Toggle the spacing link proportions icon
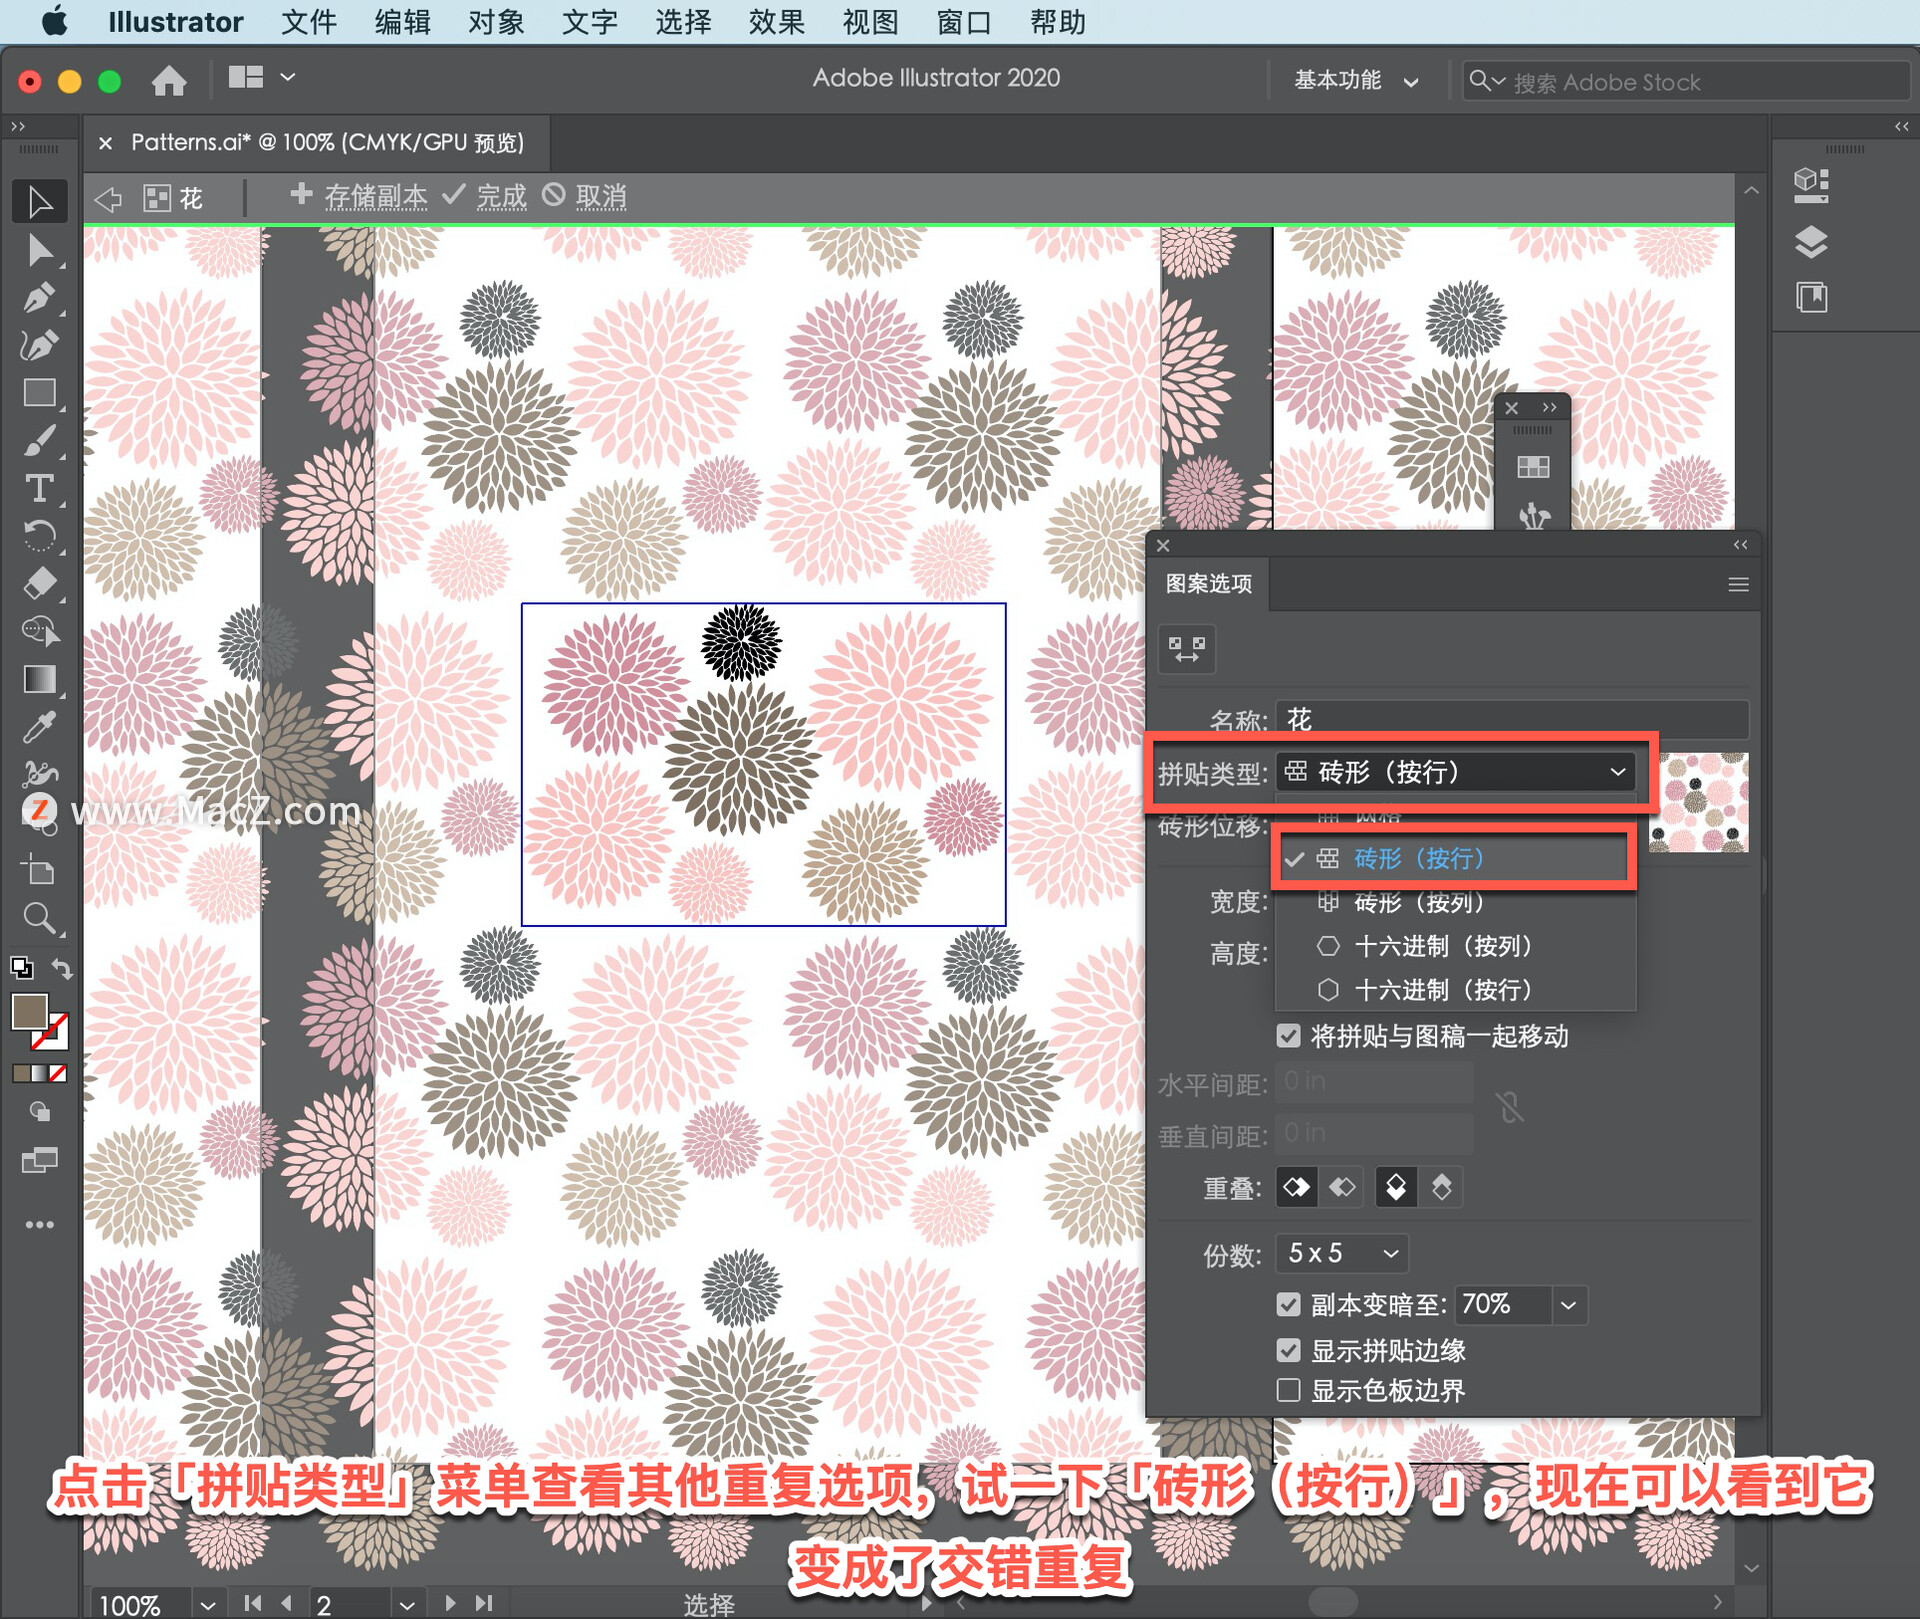The image size is (1920, 1619). pyautogui.click(x=1510, y=1107)
